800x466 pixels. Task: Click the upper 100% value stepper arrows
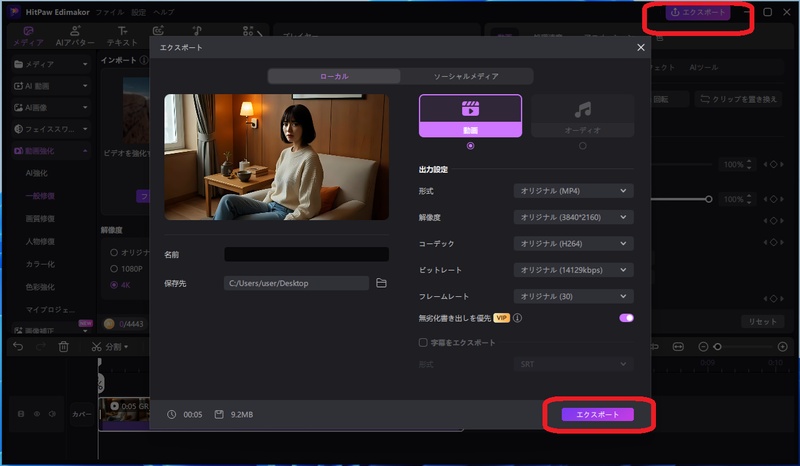click(x=749, y=164)
